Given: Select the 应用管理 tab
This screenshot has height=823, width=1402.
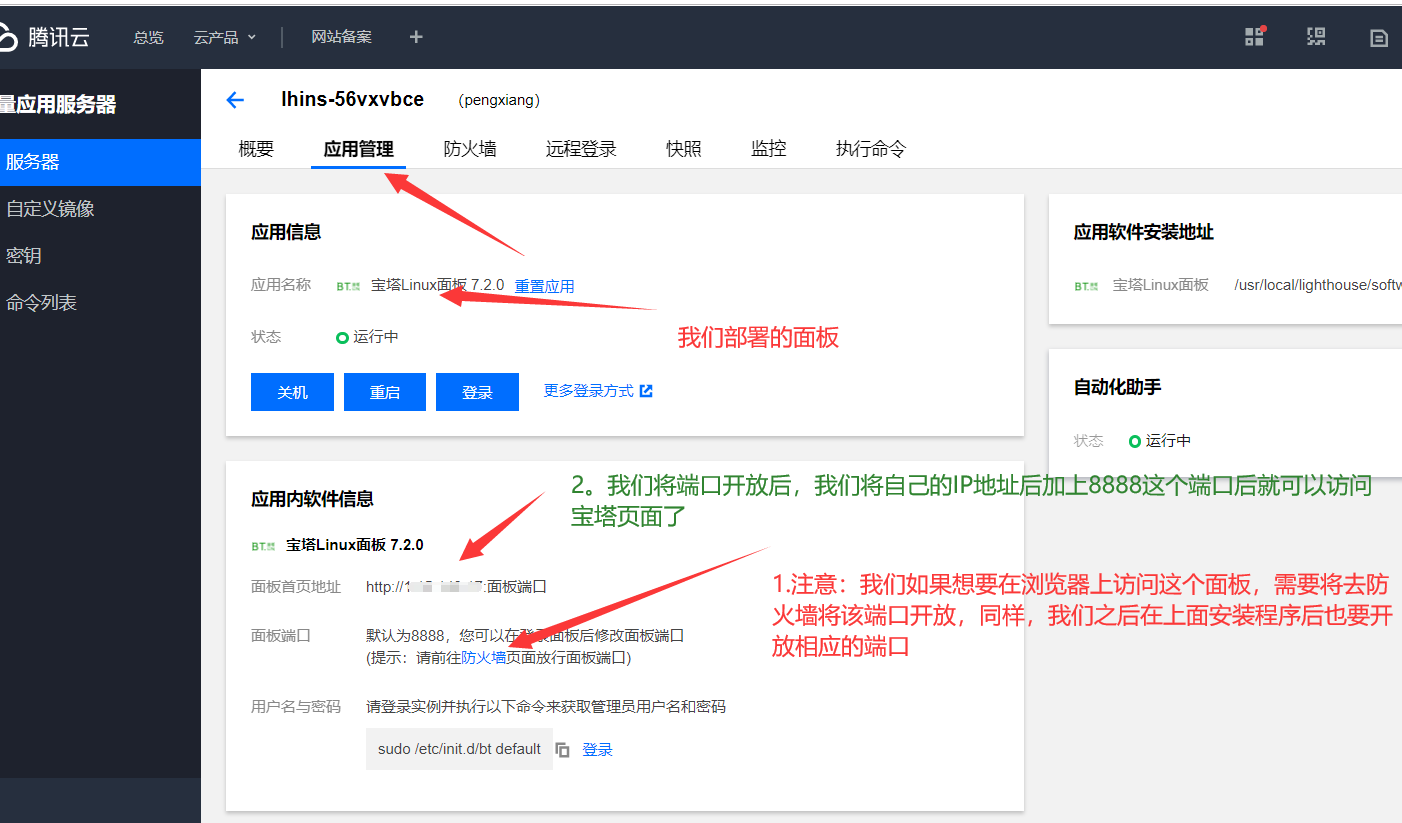Looking at the screenshot, I should pyautogui.click(x=358, y=149).
